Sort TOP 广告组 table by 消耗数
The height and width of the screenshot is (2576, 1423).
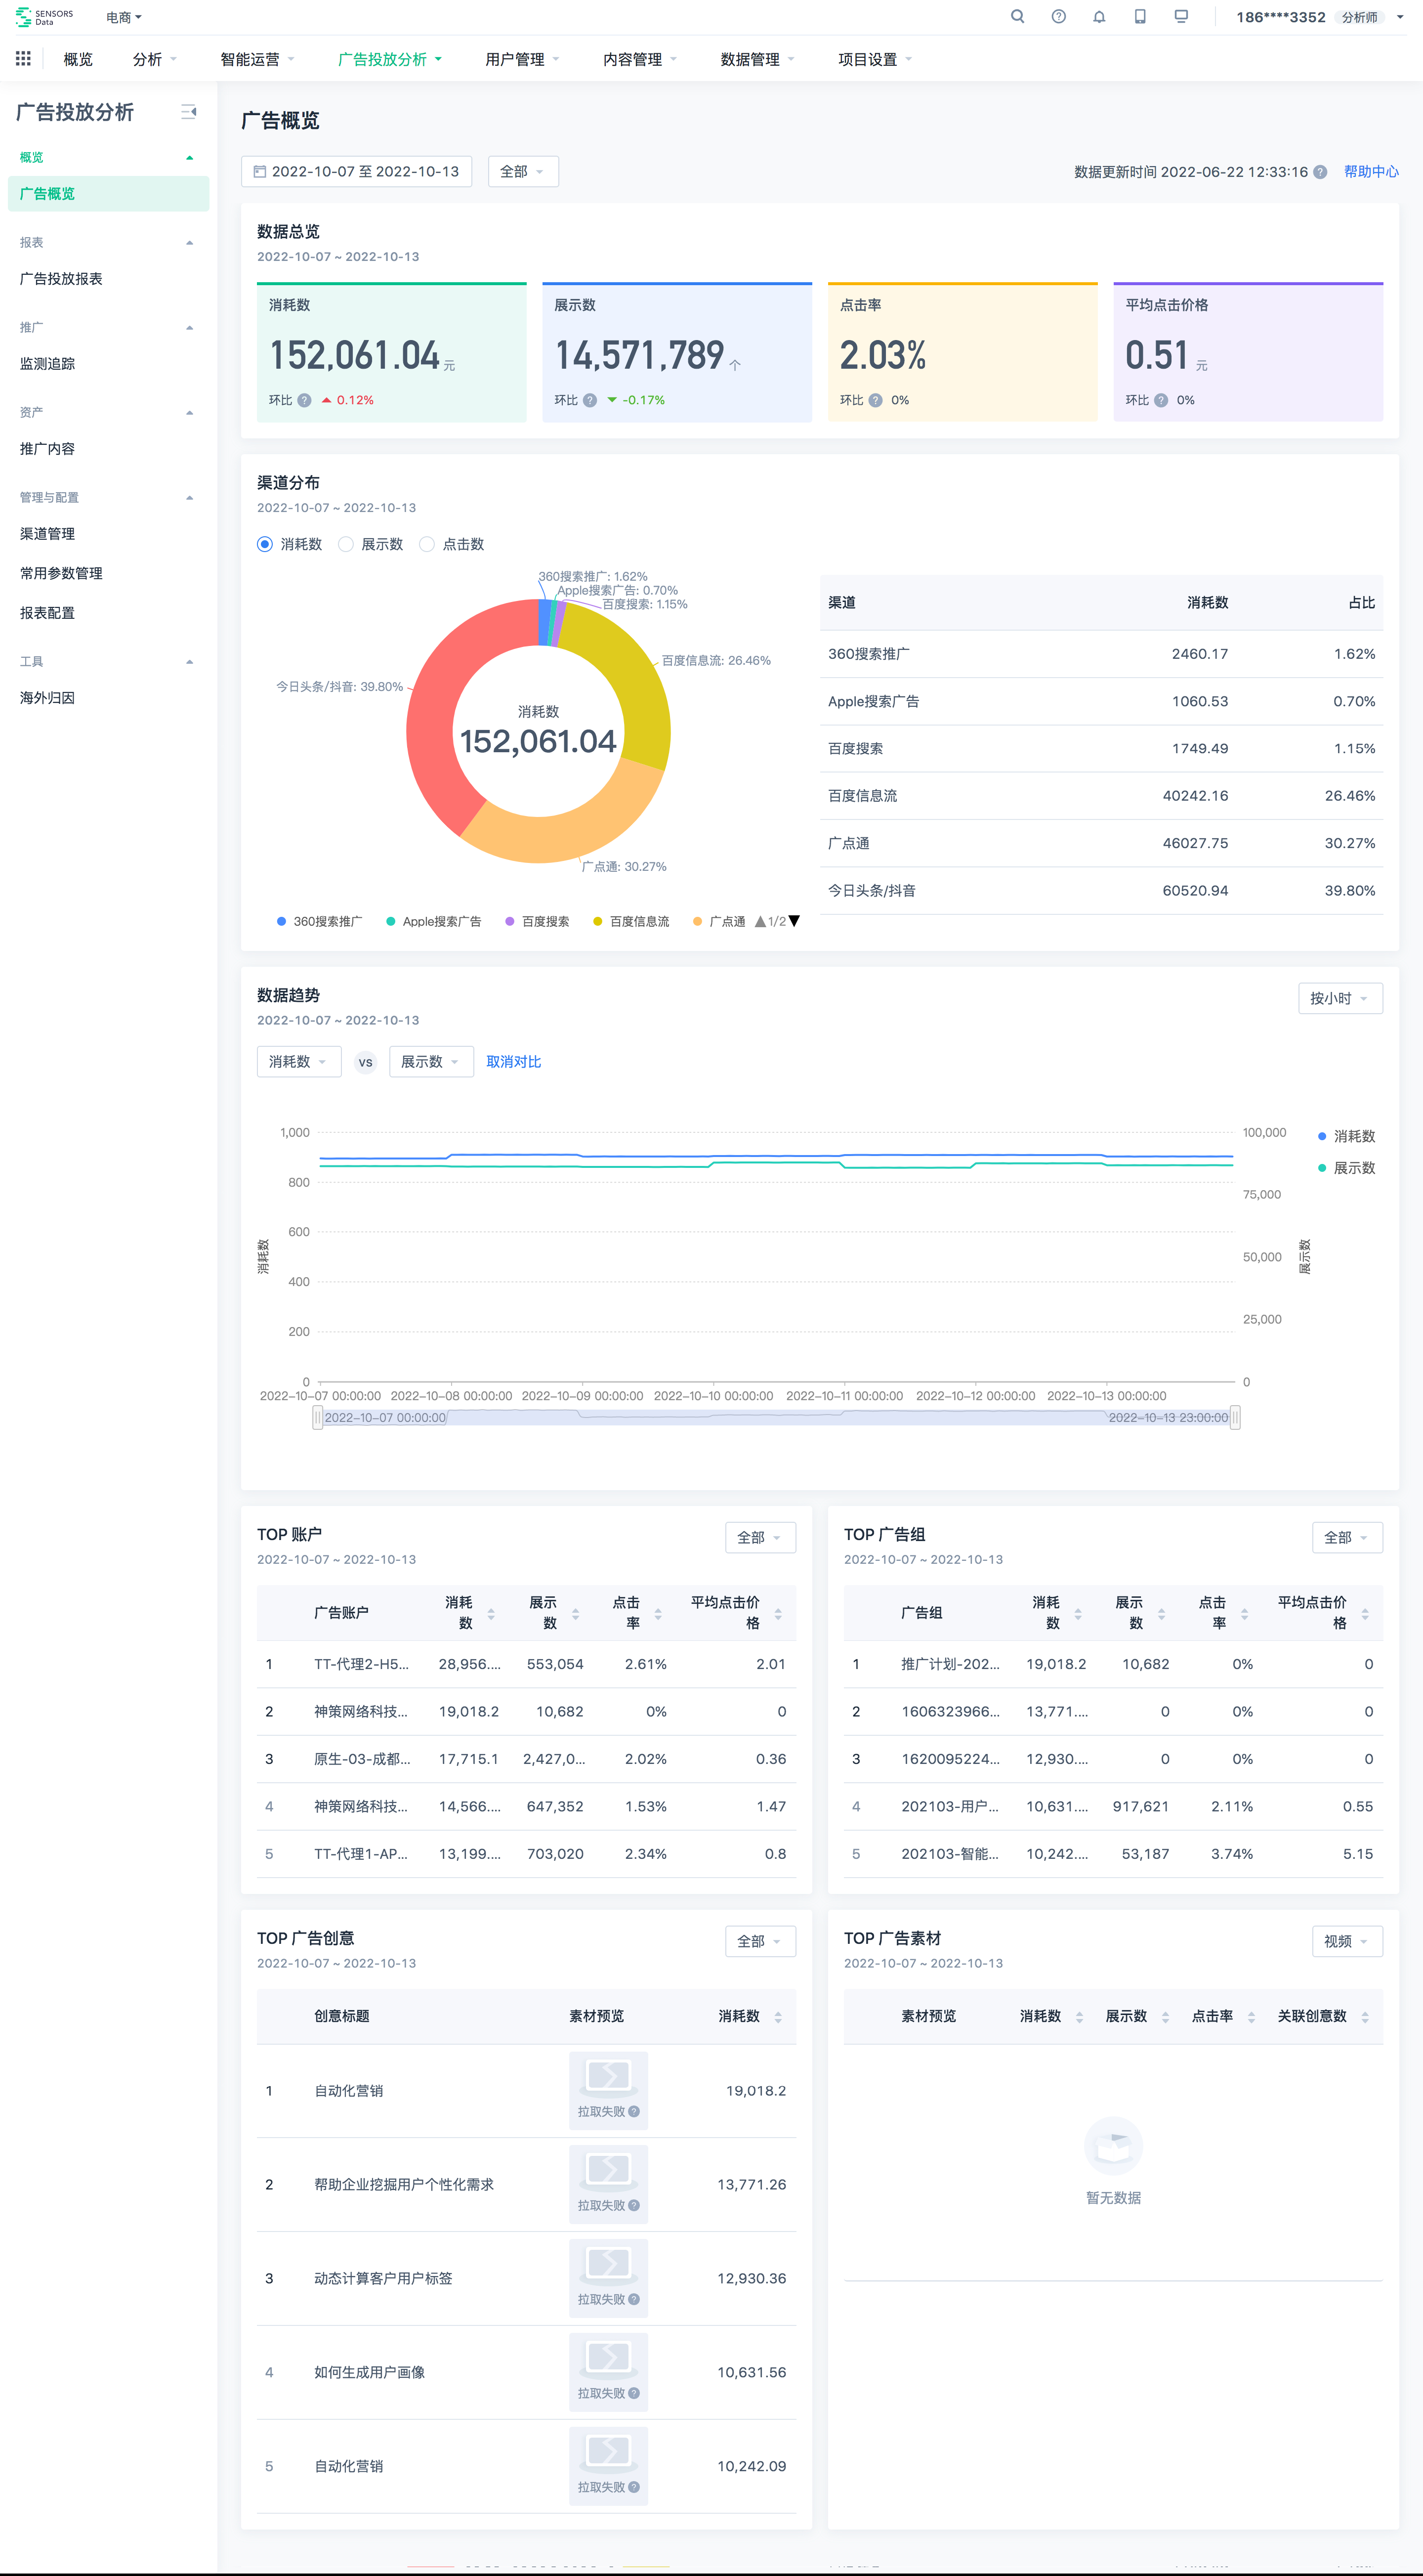tap(1078, 1613)
